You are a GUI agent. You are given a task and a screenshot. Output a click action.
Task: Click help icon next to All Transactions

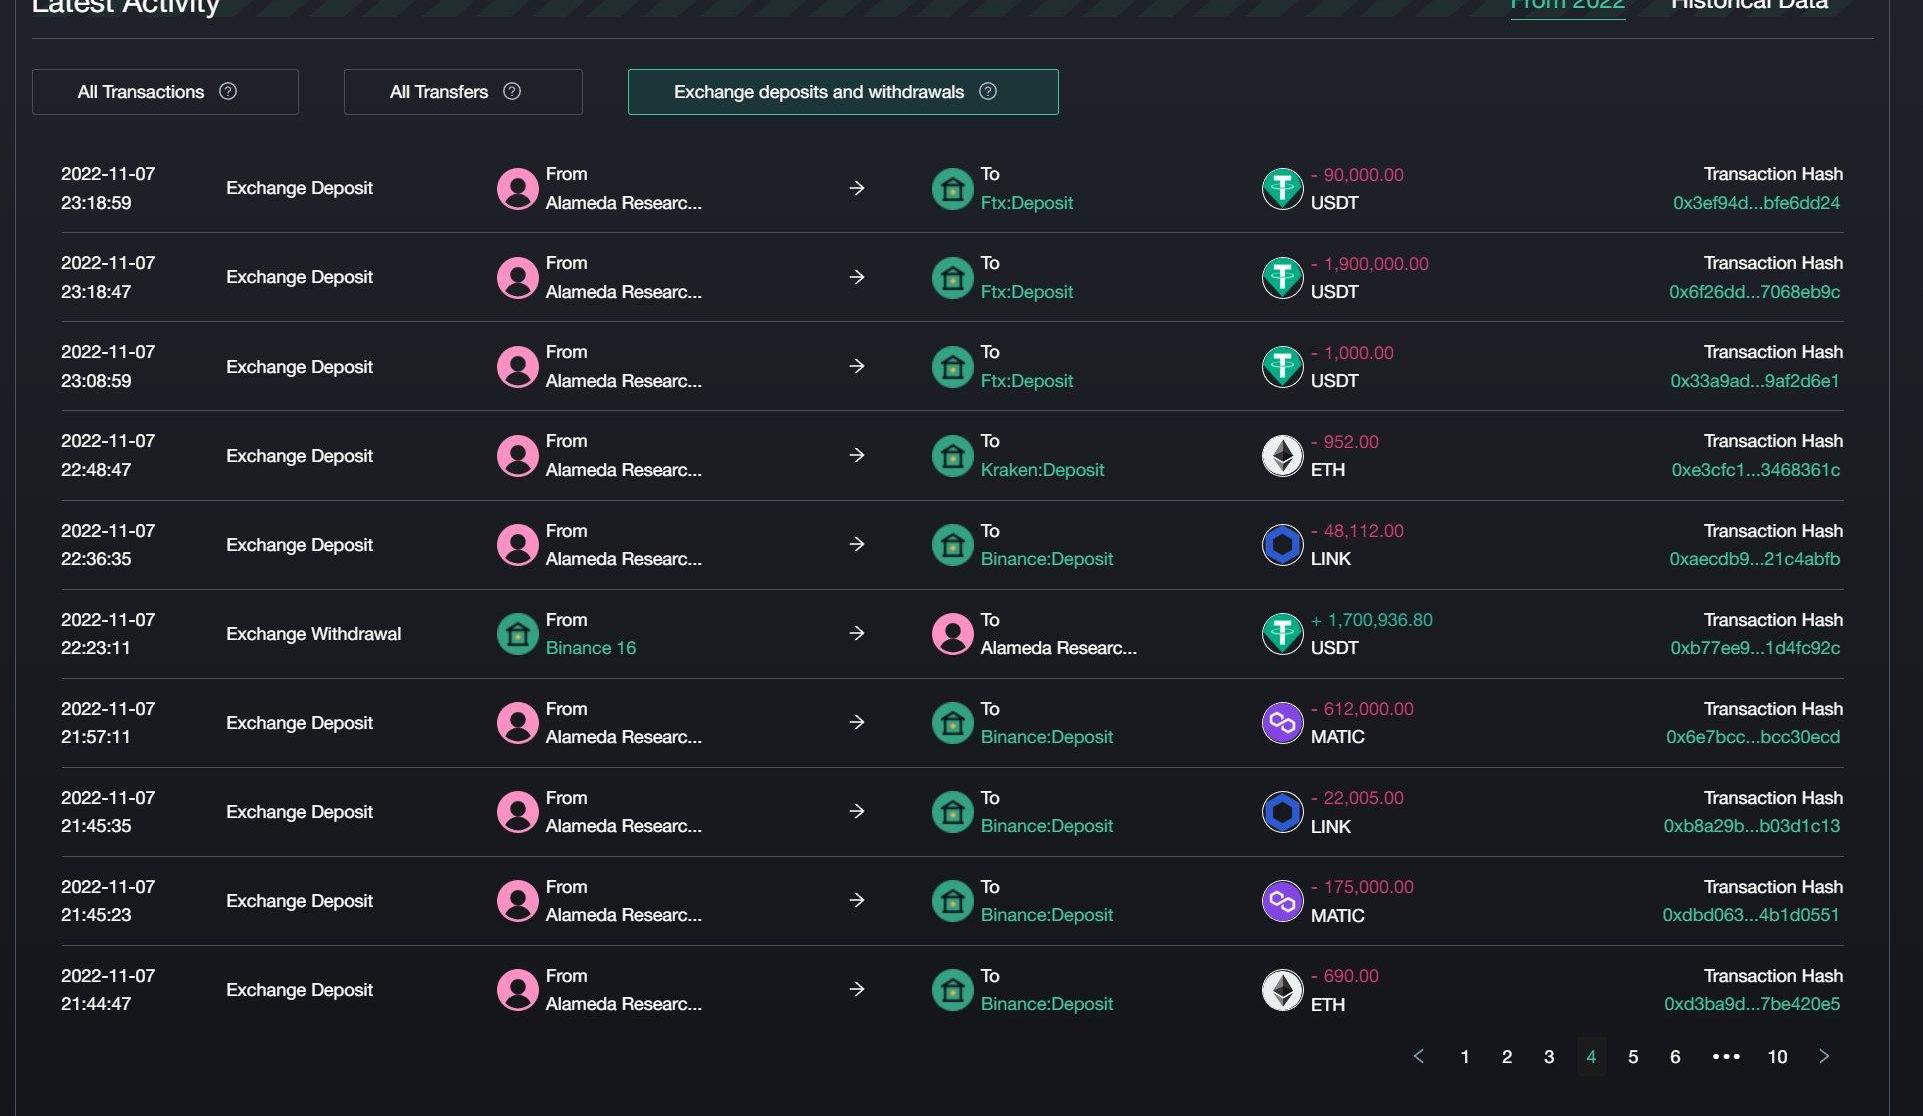[x=228, y=91]
